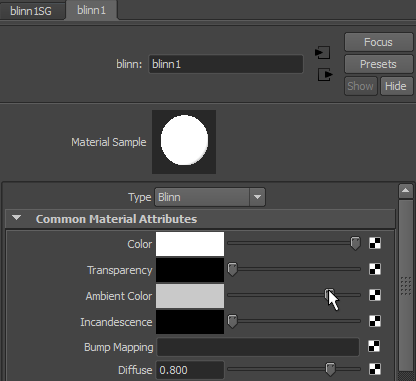Click the Diffuse slider handle
Viewport: 416px width, 381px height.
click(330, 369)
